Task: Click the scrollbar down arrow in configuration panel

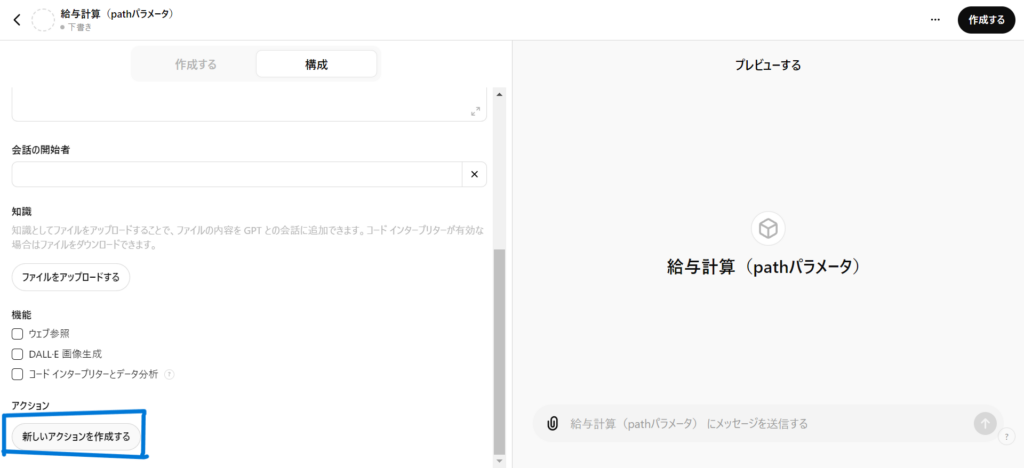Action: pyautogui.click(x=500, y=461)
